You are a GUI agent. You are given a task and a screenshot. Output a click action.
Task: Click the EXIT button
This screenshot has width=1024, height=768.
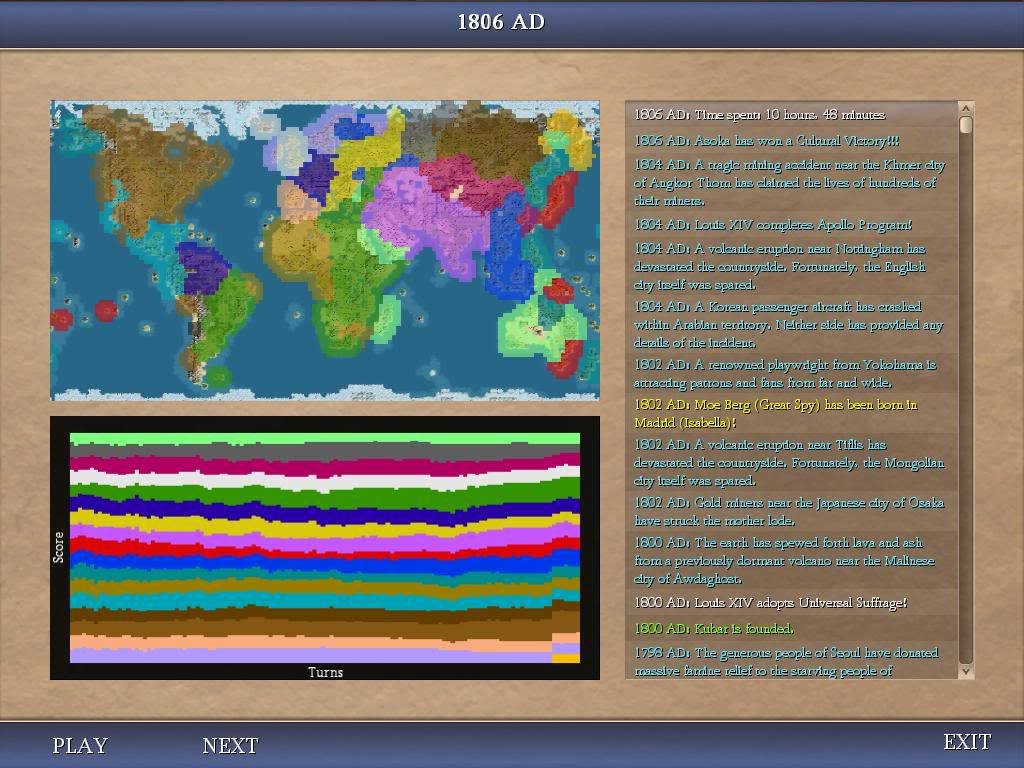pos(967,742)
